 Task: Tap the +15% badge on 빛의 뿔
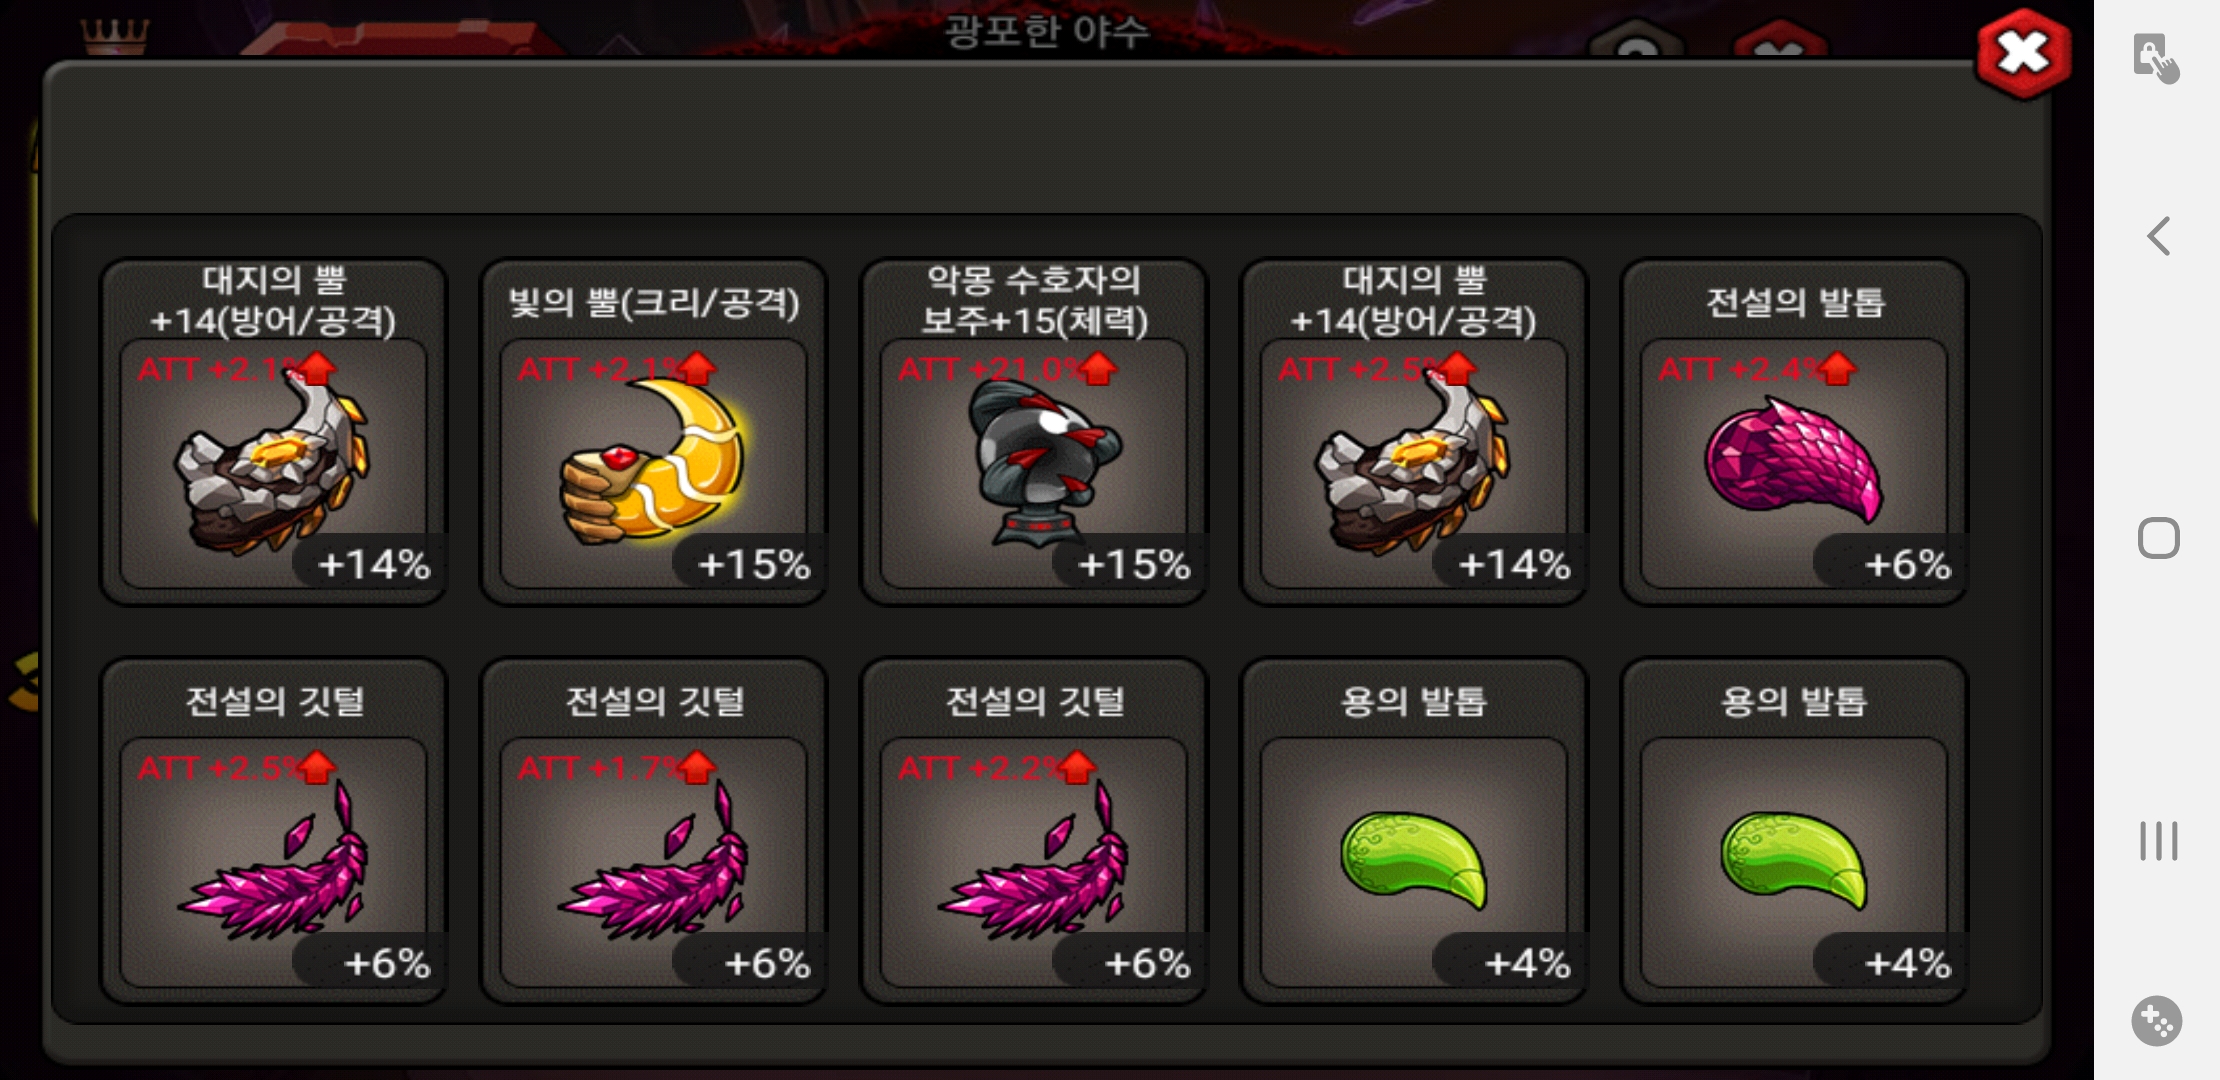(x=752, y=564)
